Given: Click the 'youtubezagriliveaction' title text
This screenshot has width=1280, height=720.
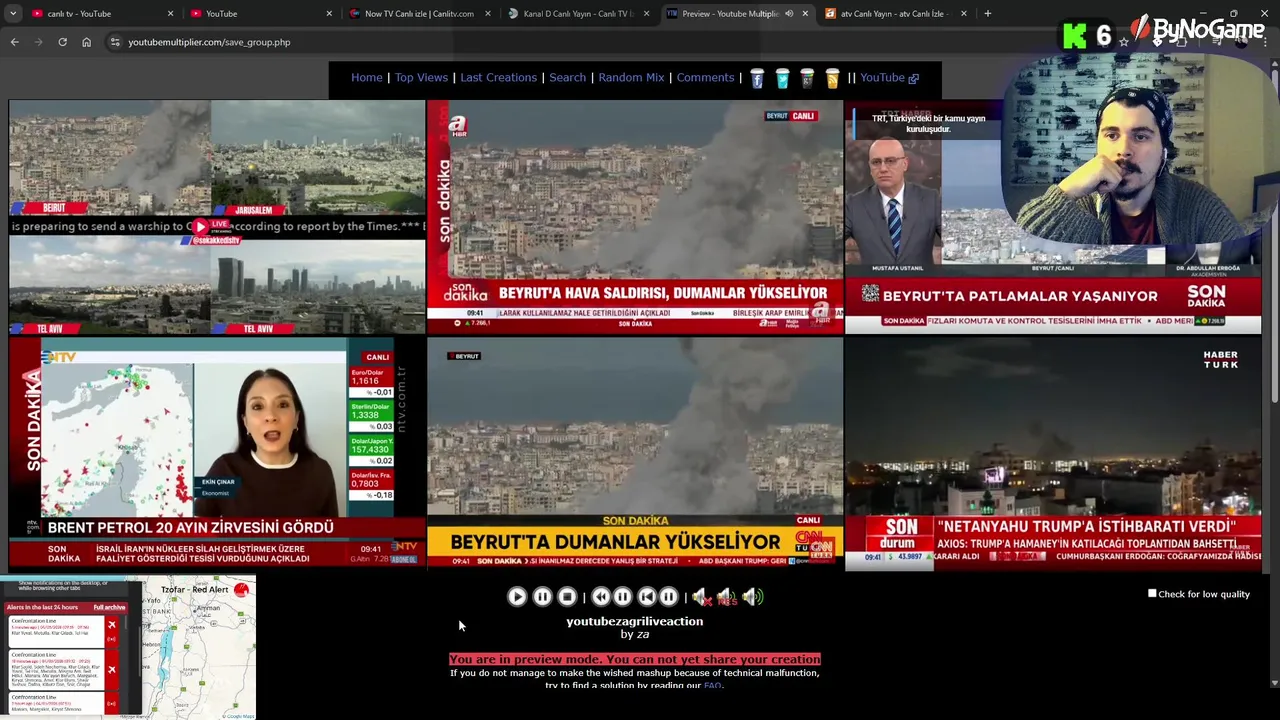Looking at the screenshot, I should click(x=634, y=621).
